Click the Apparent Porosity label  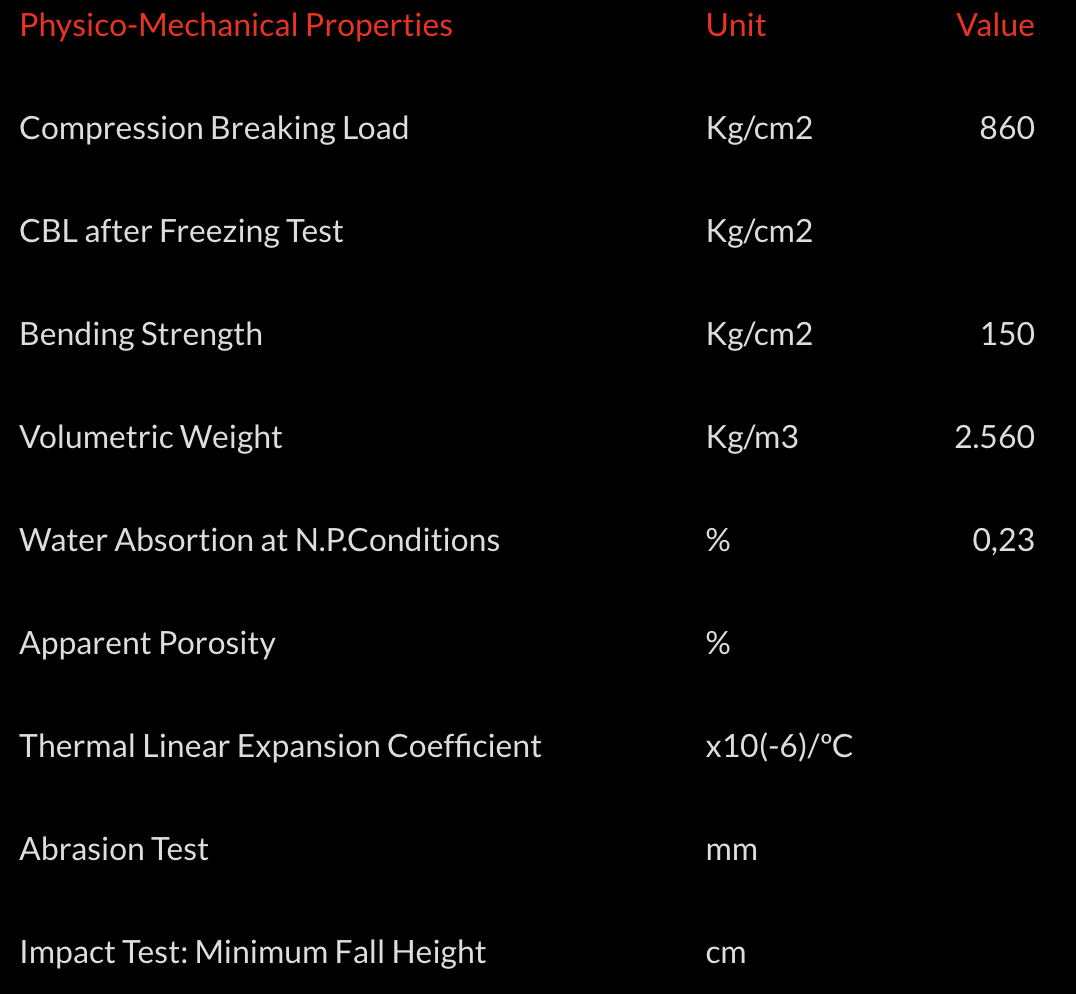(147, 643)
